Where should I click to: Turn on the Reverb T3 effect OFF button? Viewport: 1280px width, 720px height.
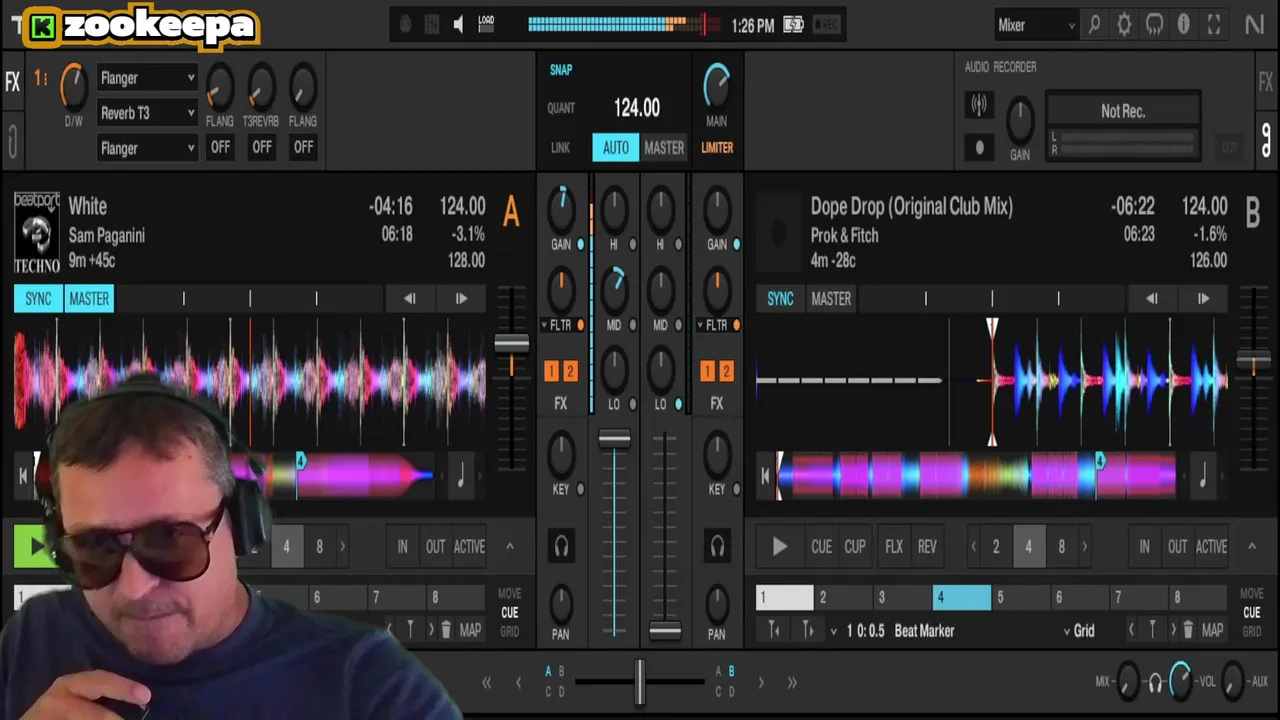262,147
